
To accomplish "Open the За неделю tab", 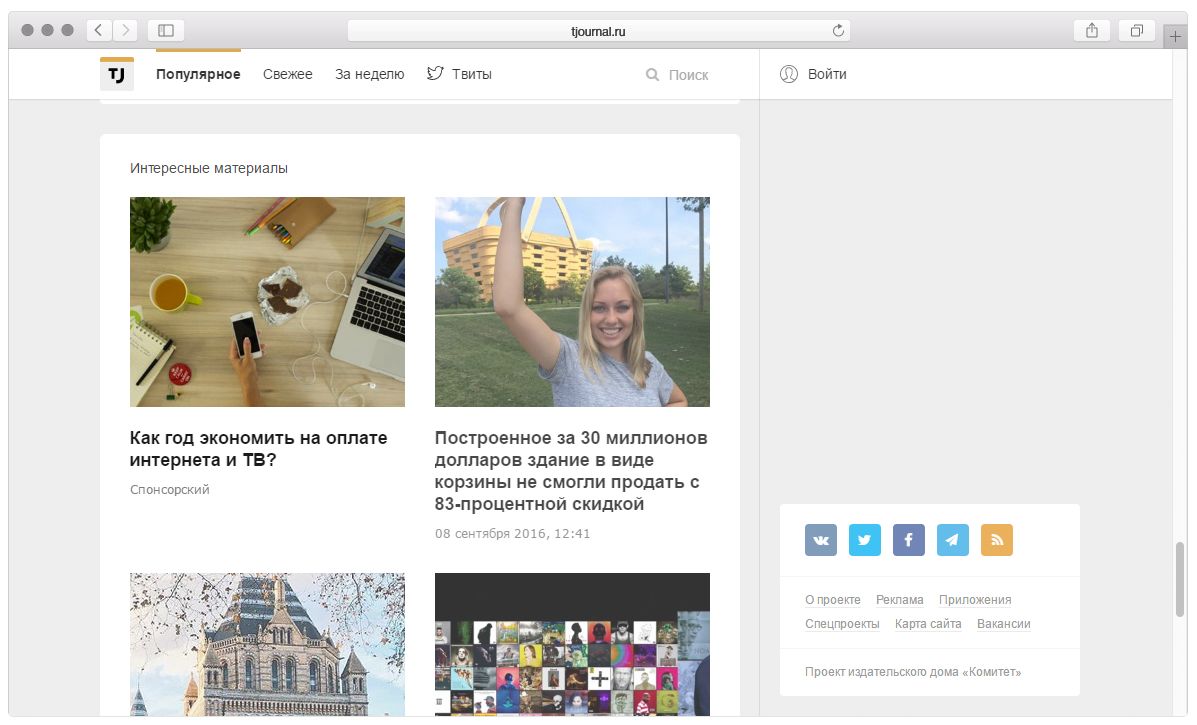I will coord(369,74).
